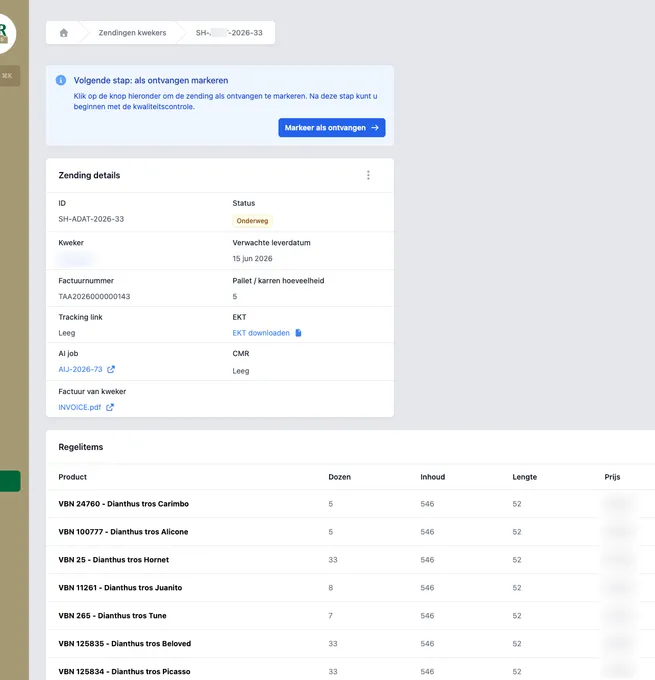Click the logo in the sidebar
Screen dimensions: 655x680
pyautogui.click(x=5, y=33)
